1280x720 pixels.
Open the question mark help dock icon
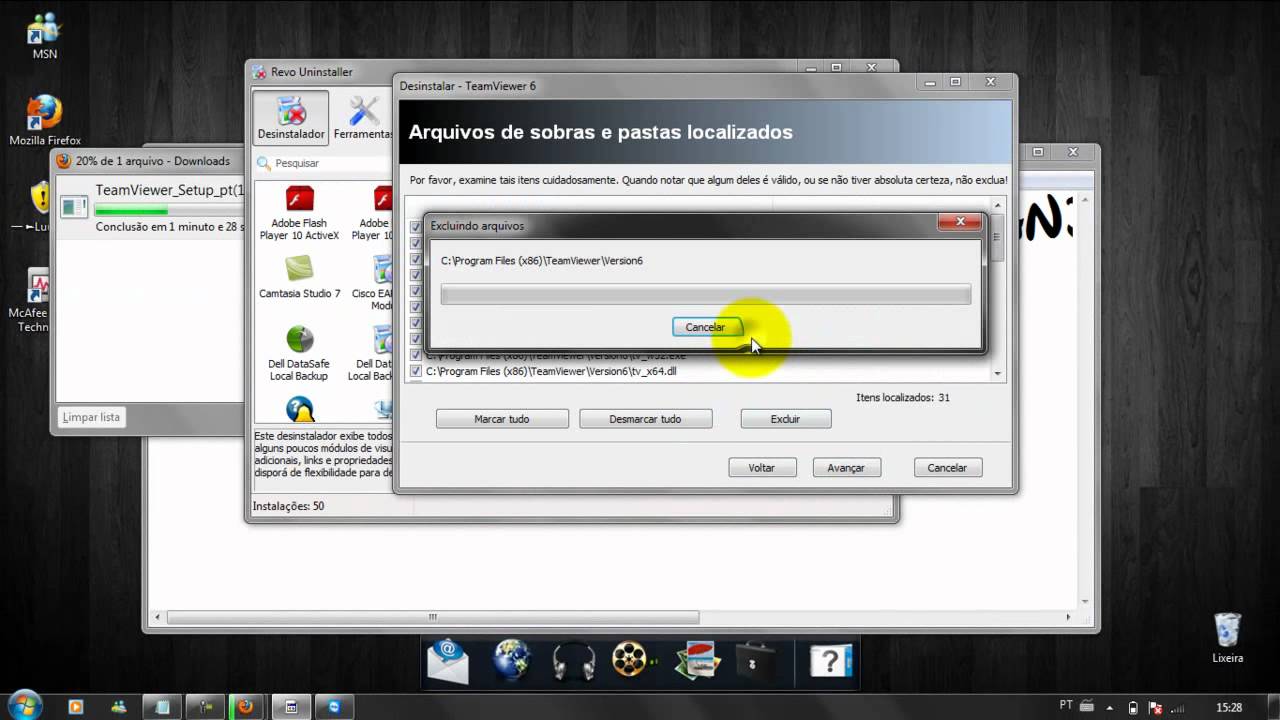pos(830,661)
